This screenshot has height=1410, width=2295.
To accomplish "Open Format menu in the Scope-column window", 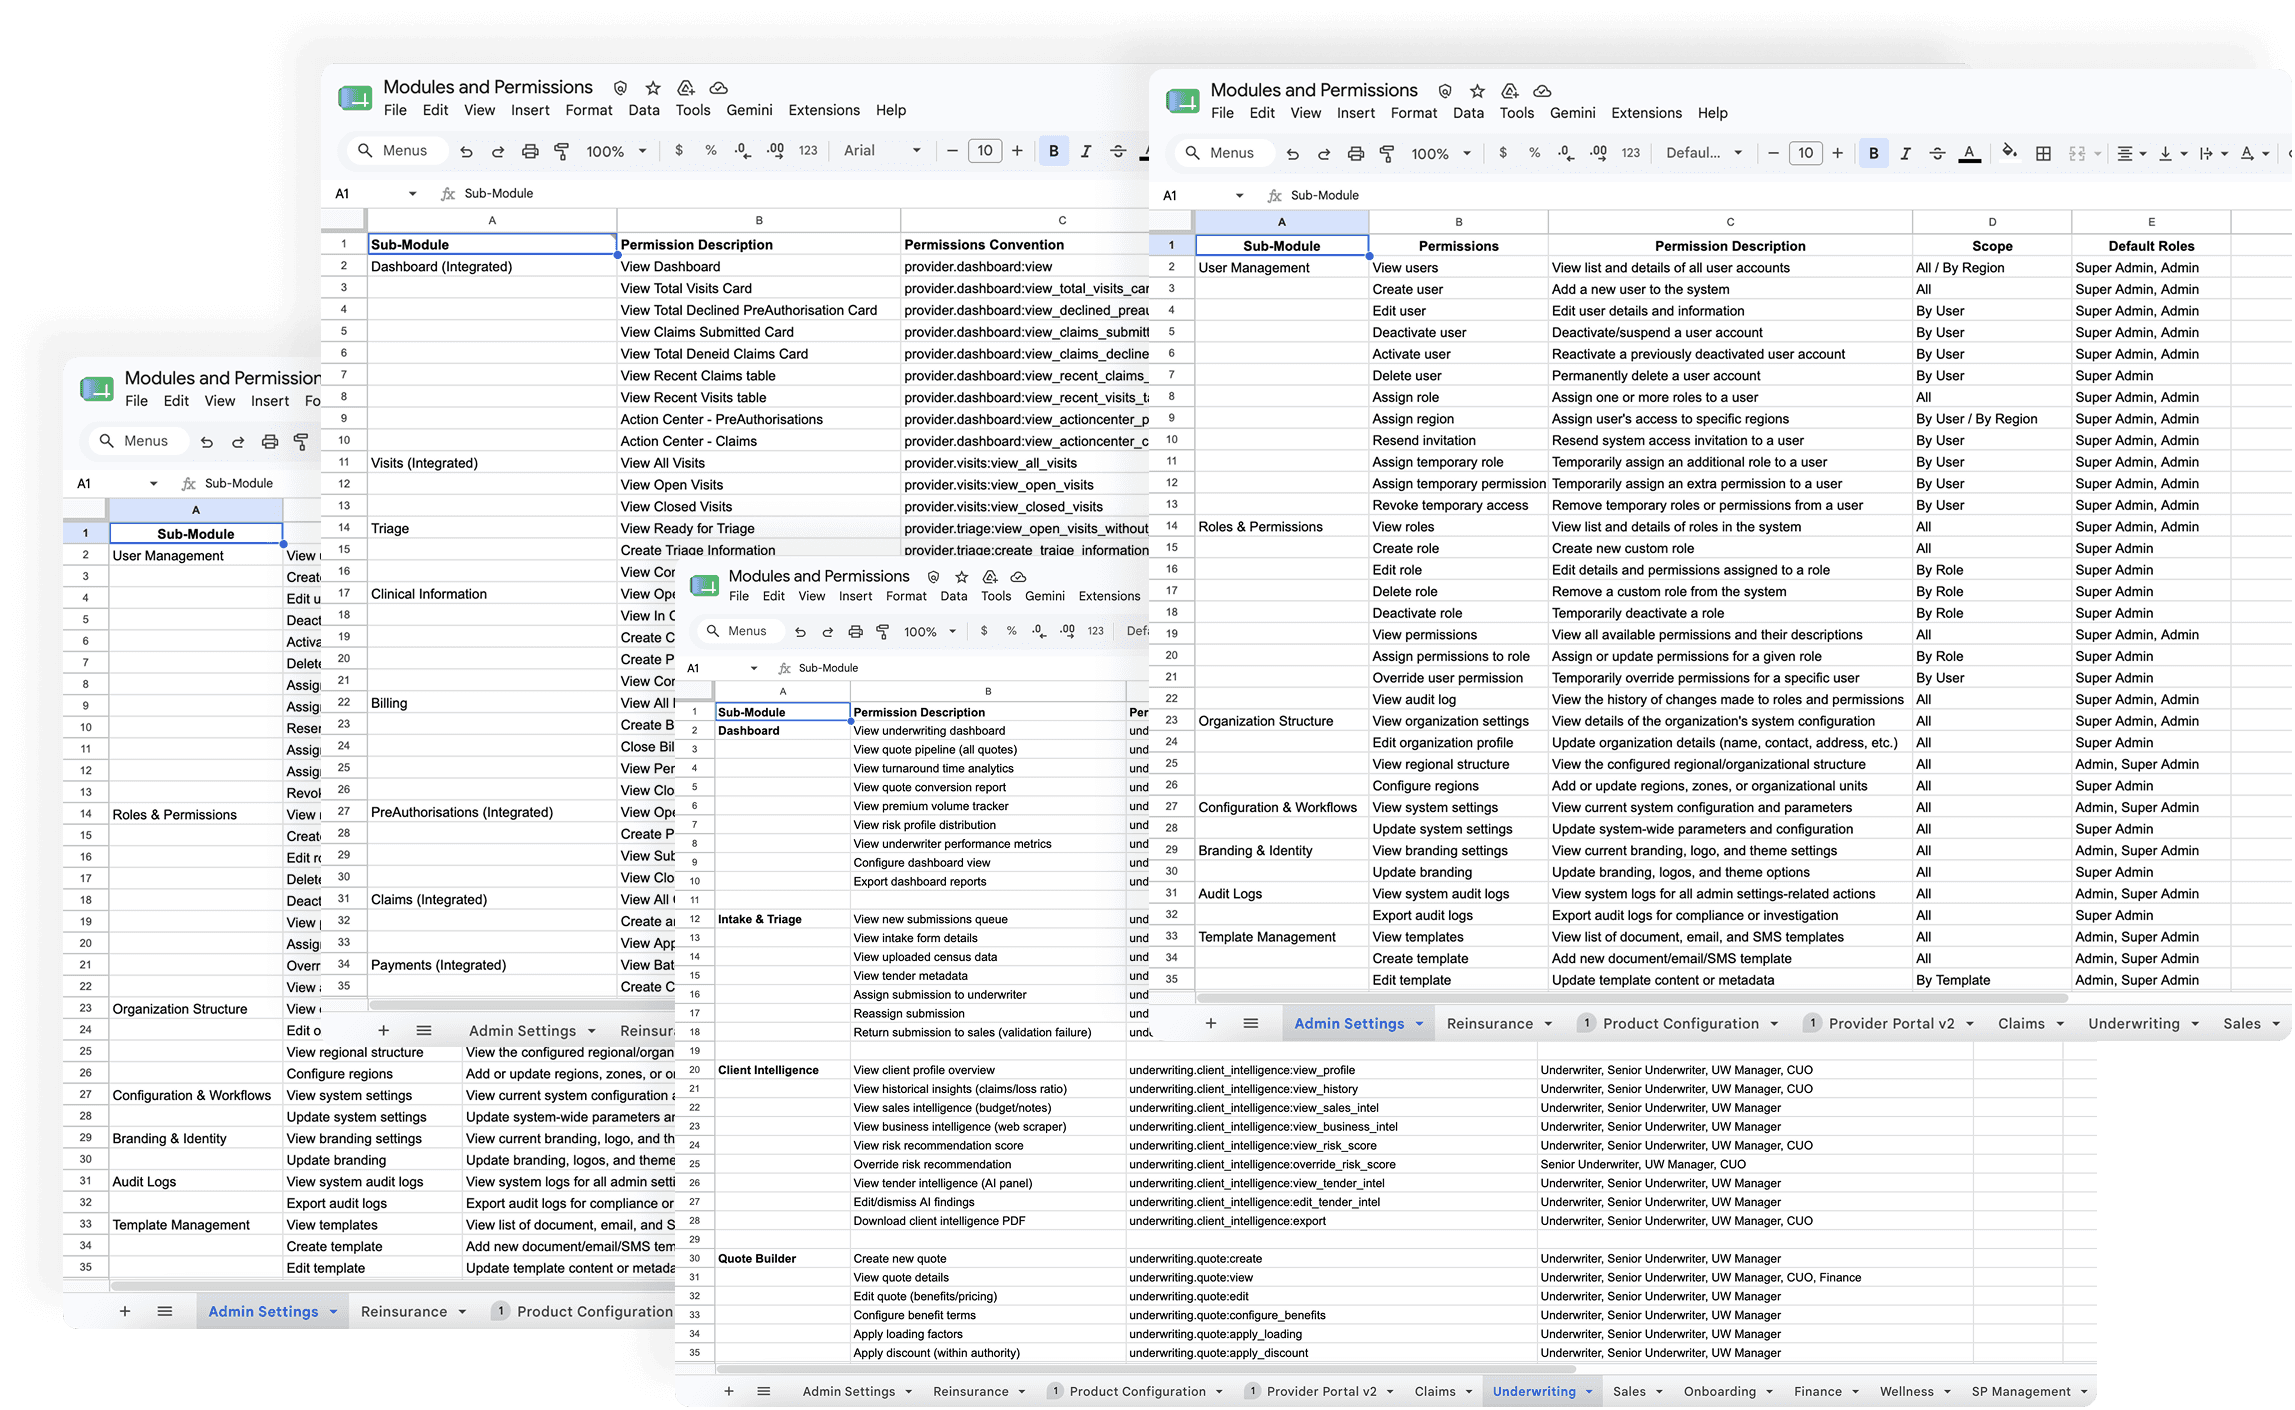I will click(1413, 113).
